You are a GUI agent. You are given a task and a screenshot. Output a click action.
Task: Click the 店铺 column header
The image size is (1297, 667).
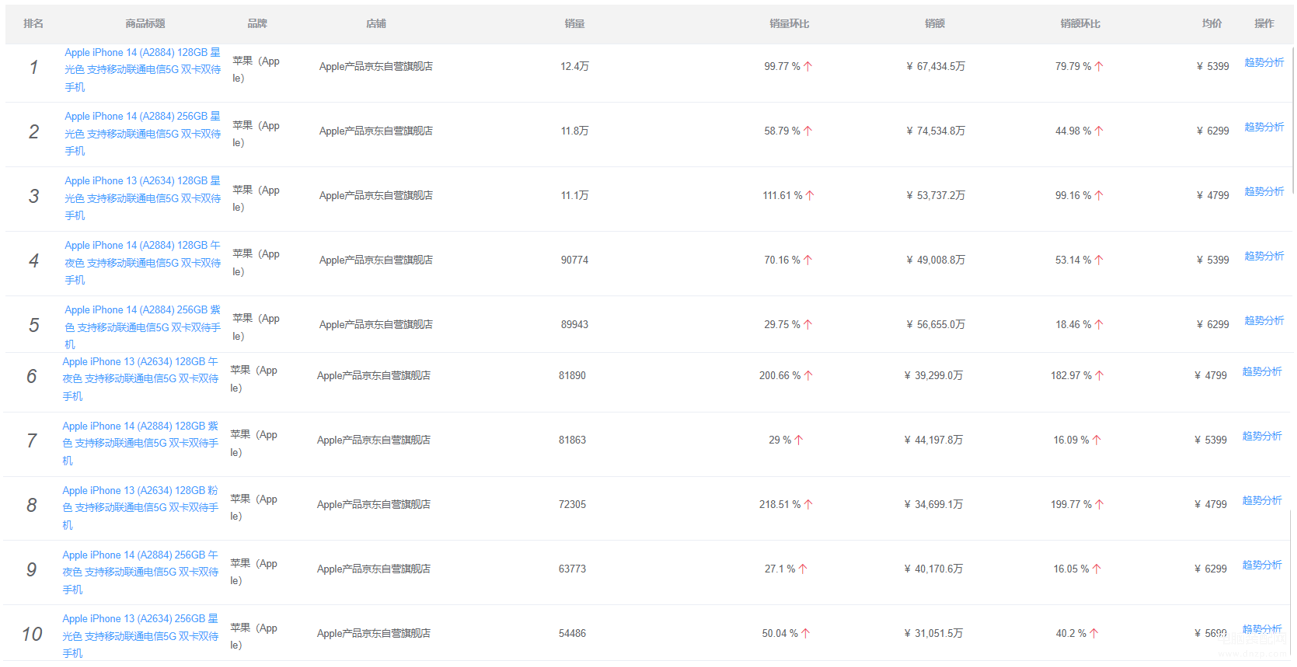(376, 23)
